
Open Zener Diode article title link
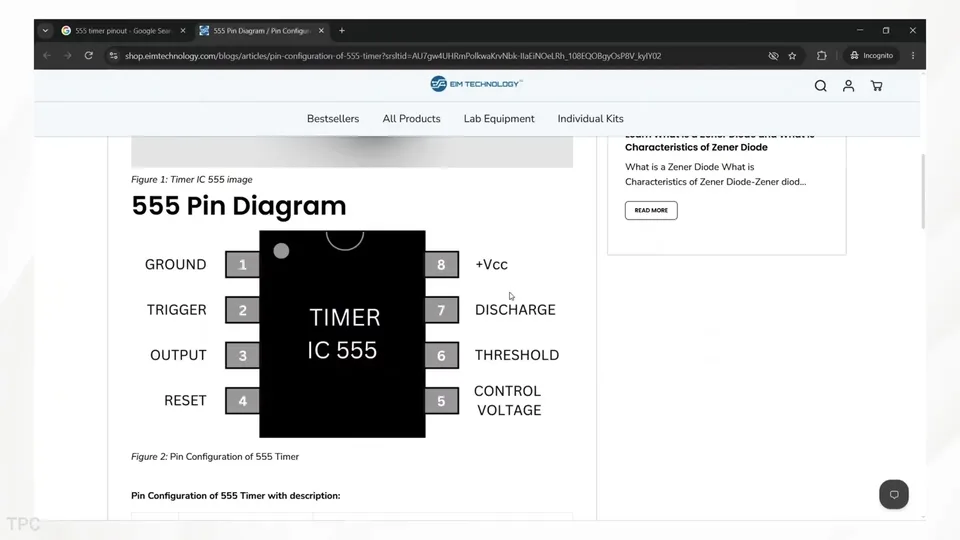(x=720, y=141)
